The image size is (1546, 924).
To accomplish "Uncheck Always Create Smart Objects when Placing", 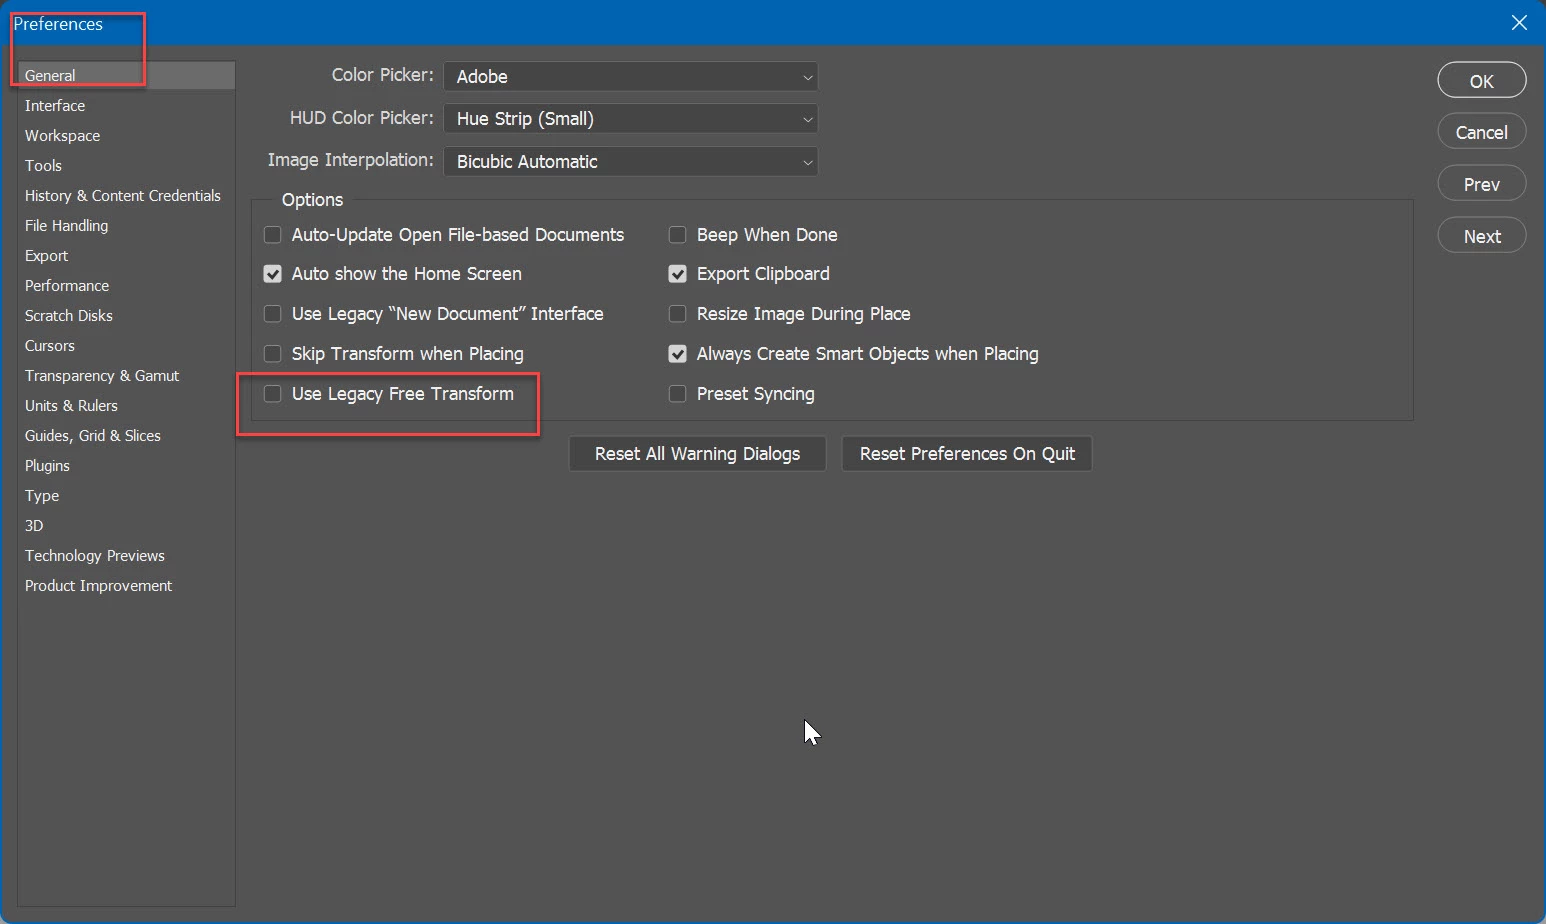I will (x=677, y=354).
